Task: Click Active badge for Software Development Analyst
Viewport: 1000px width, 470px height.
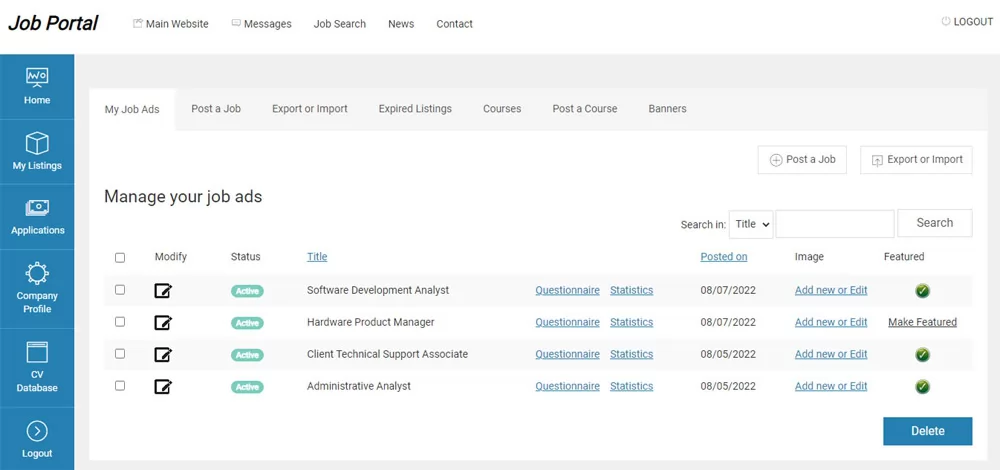Action: click(x=247, y=291)
